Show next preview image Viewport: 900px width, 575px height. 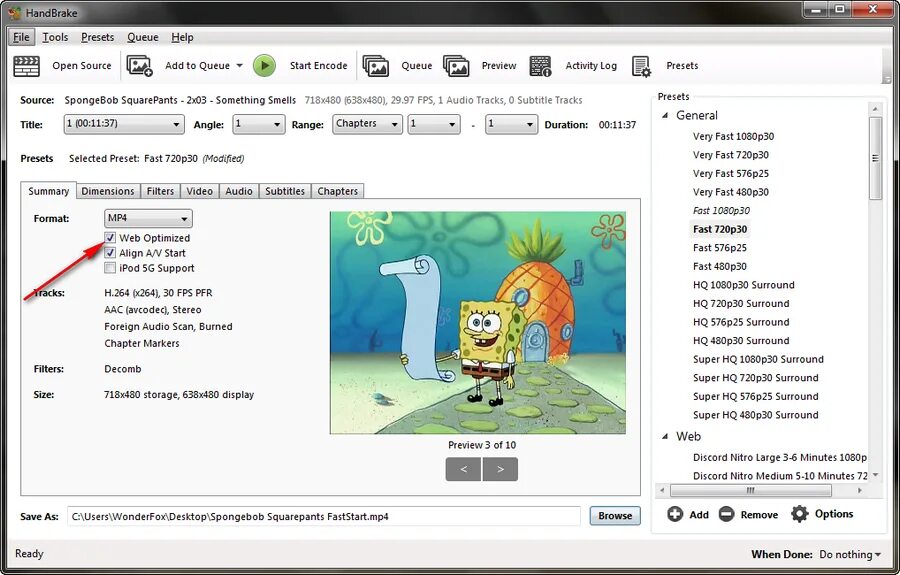(x=501, y=469)
